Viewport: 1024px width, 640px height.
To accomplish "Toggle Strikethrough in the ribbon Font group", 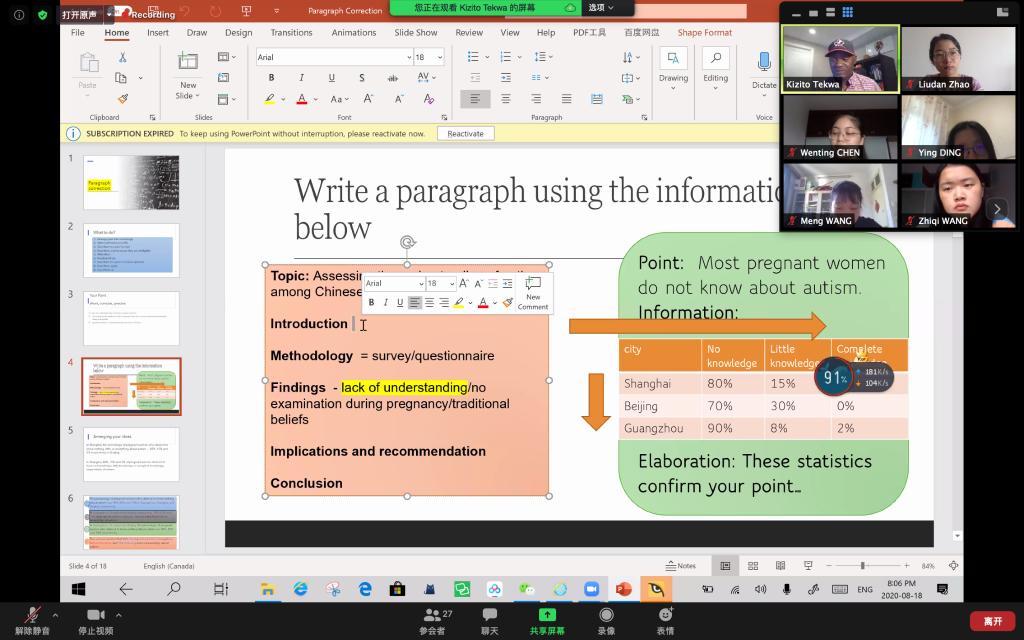I will (x=392, y=78).
